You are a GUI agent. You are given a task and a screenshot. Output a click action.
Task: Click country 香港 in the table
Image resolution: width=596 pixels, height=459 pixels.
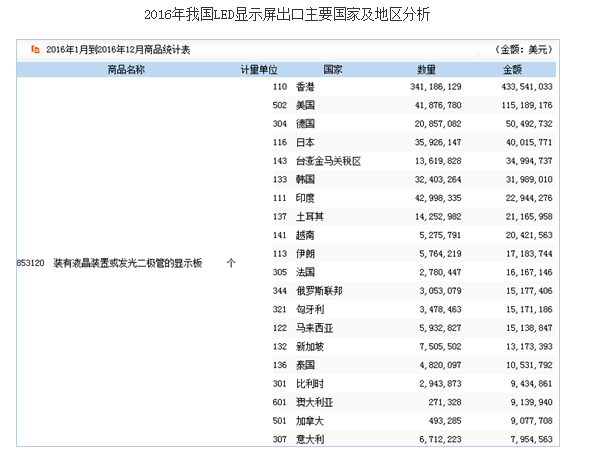coord(305,87)
